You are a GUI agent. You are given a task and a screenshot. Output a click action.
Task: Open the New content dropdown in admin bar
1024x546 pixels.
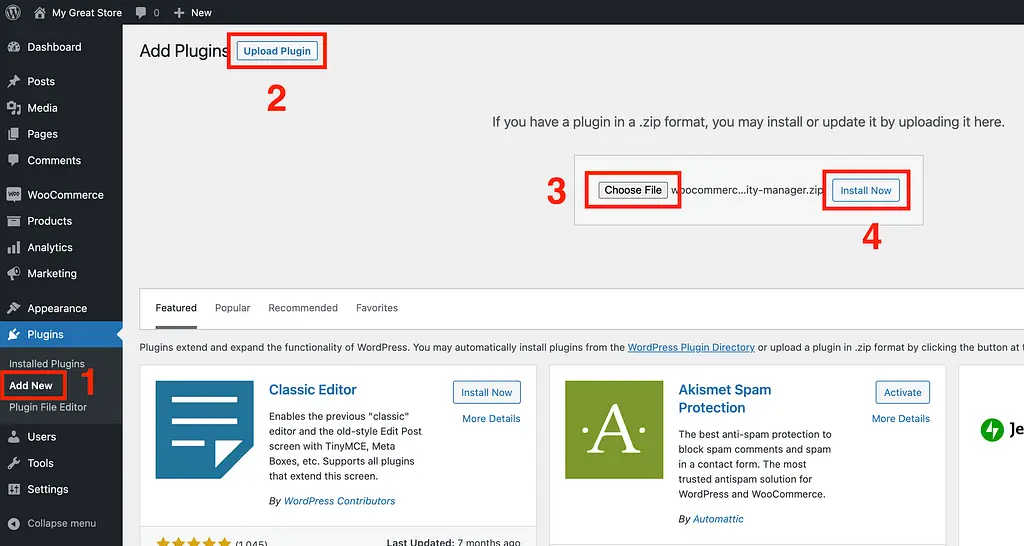click(x=192, y=13)
